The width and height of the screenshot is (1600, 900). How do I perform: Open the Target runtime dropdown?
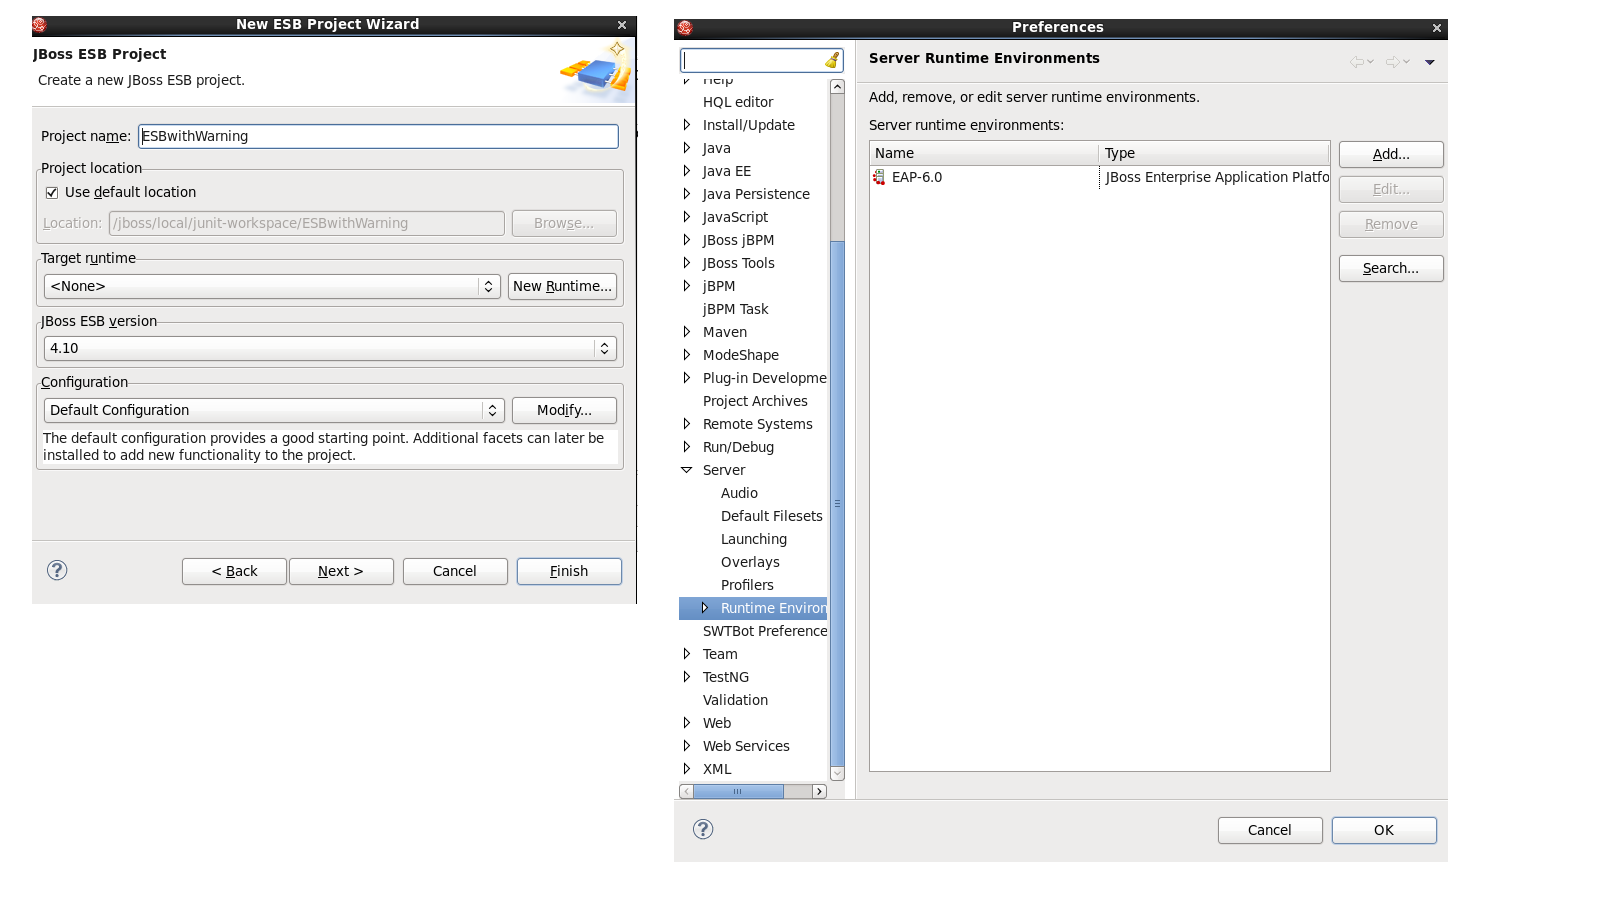click(x=272, y=286)
